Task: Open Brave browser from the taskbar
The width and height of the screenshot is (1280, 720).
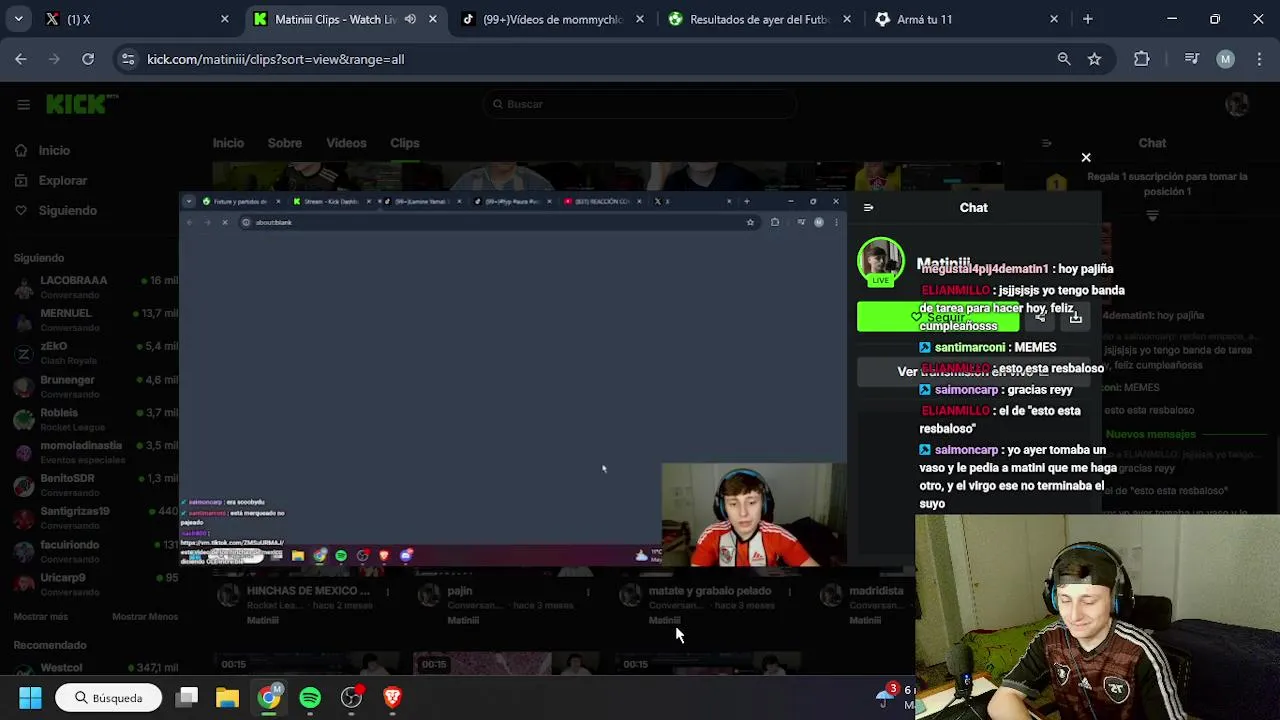Action: click(392, 697)
